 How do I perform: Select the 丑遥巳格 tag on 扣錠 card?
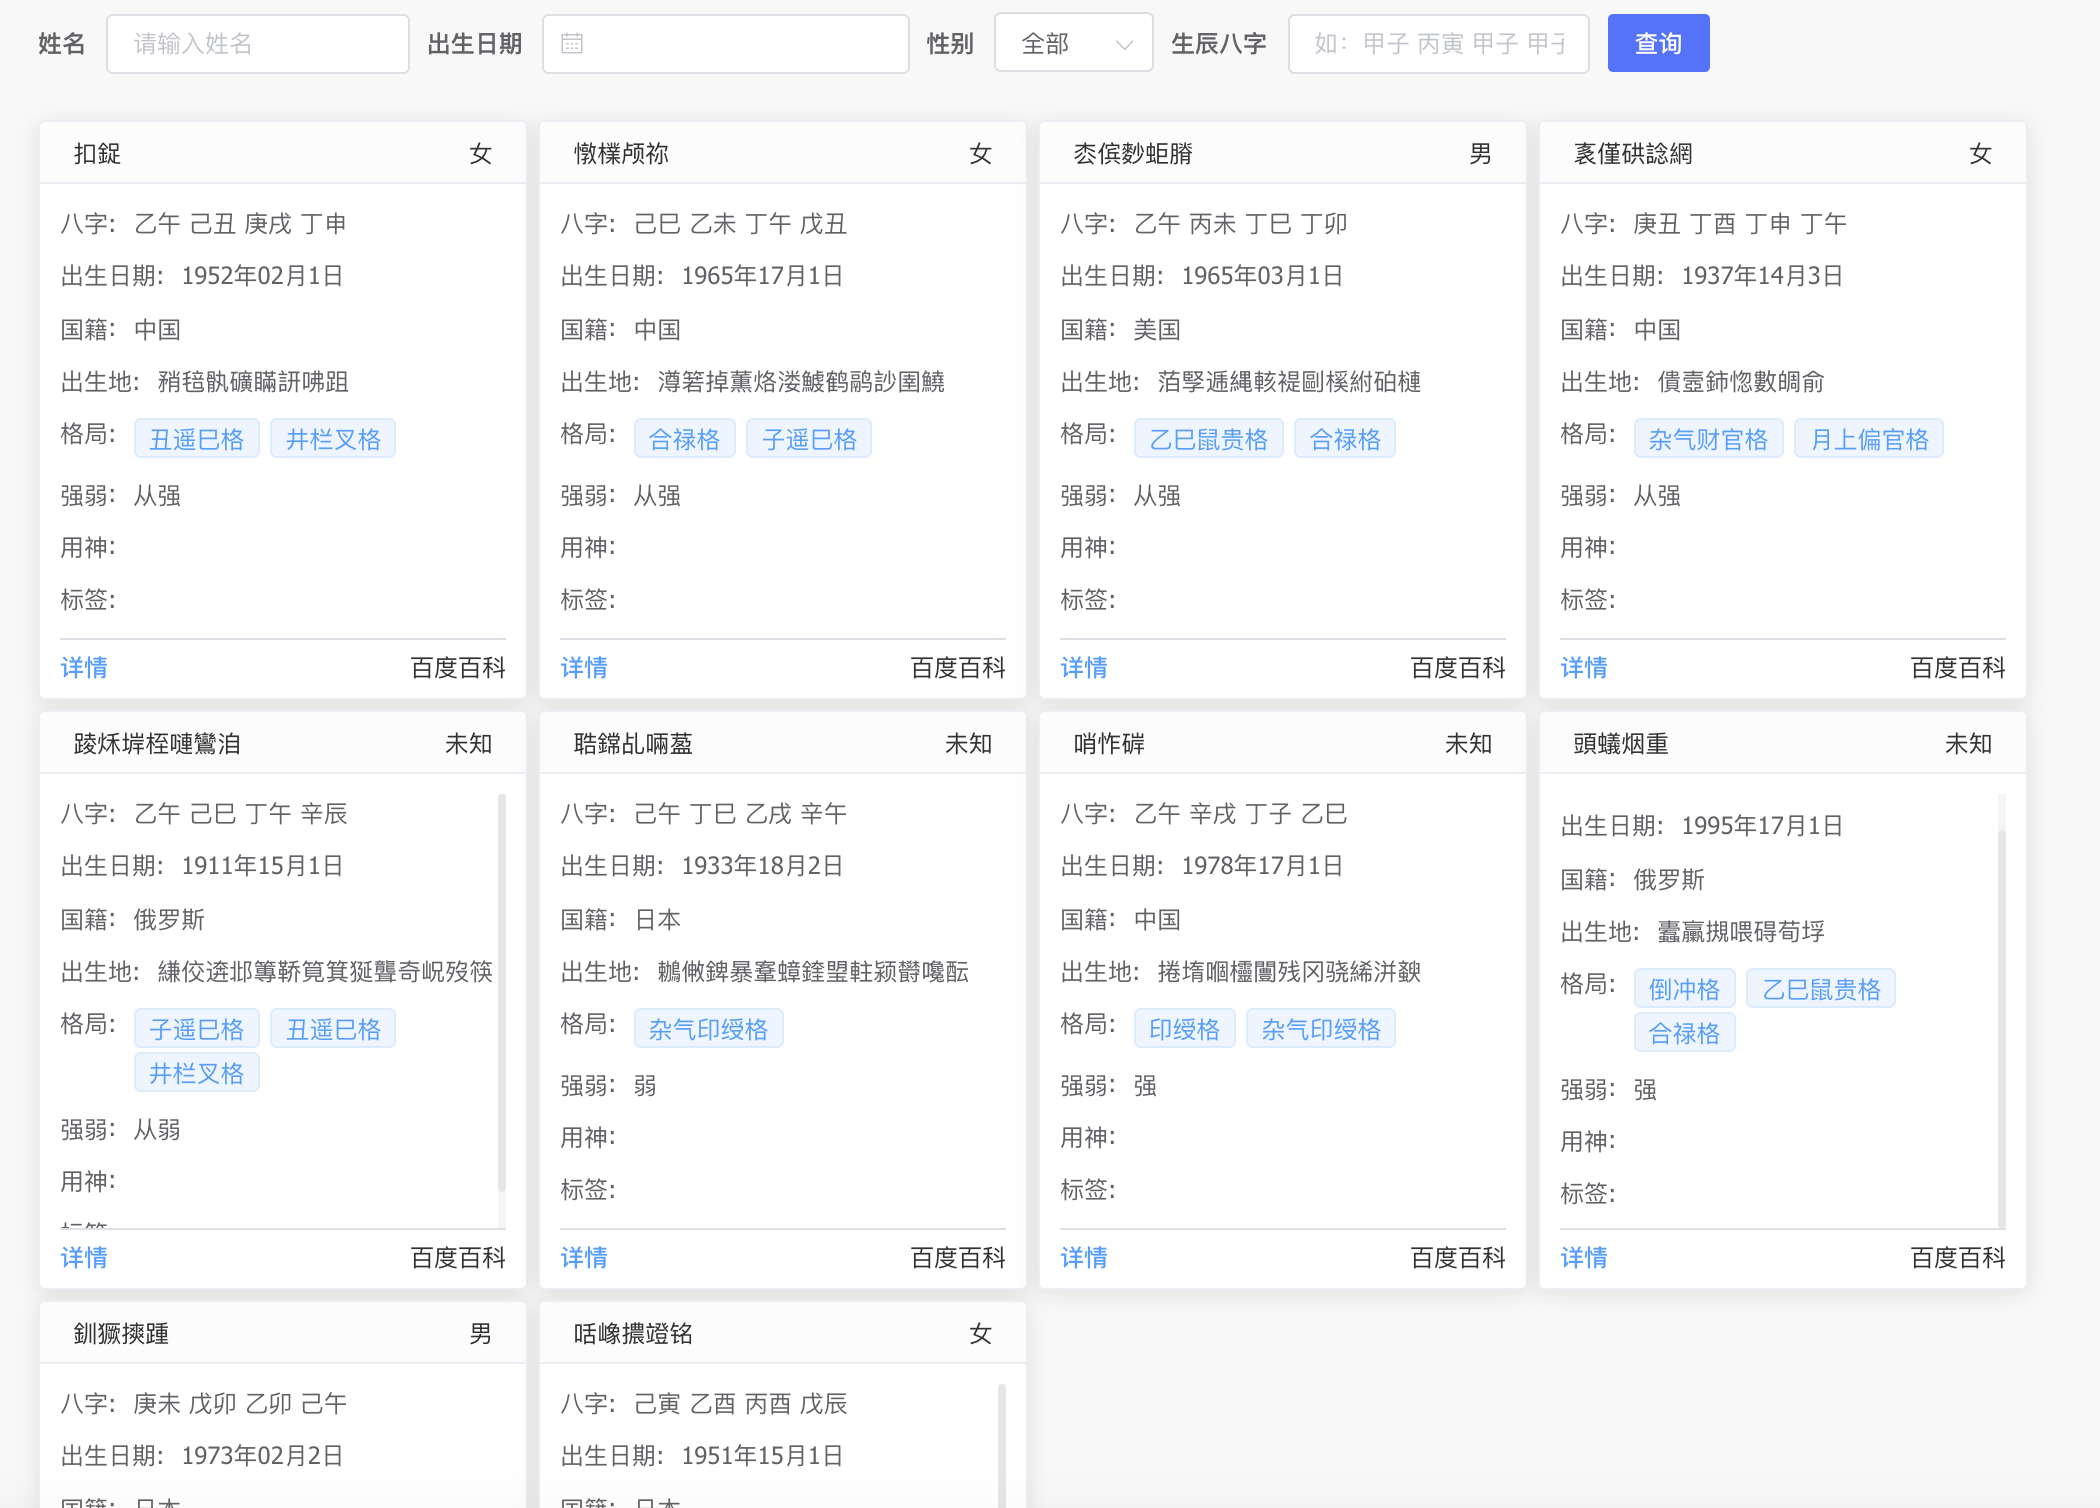(197, 439)
